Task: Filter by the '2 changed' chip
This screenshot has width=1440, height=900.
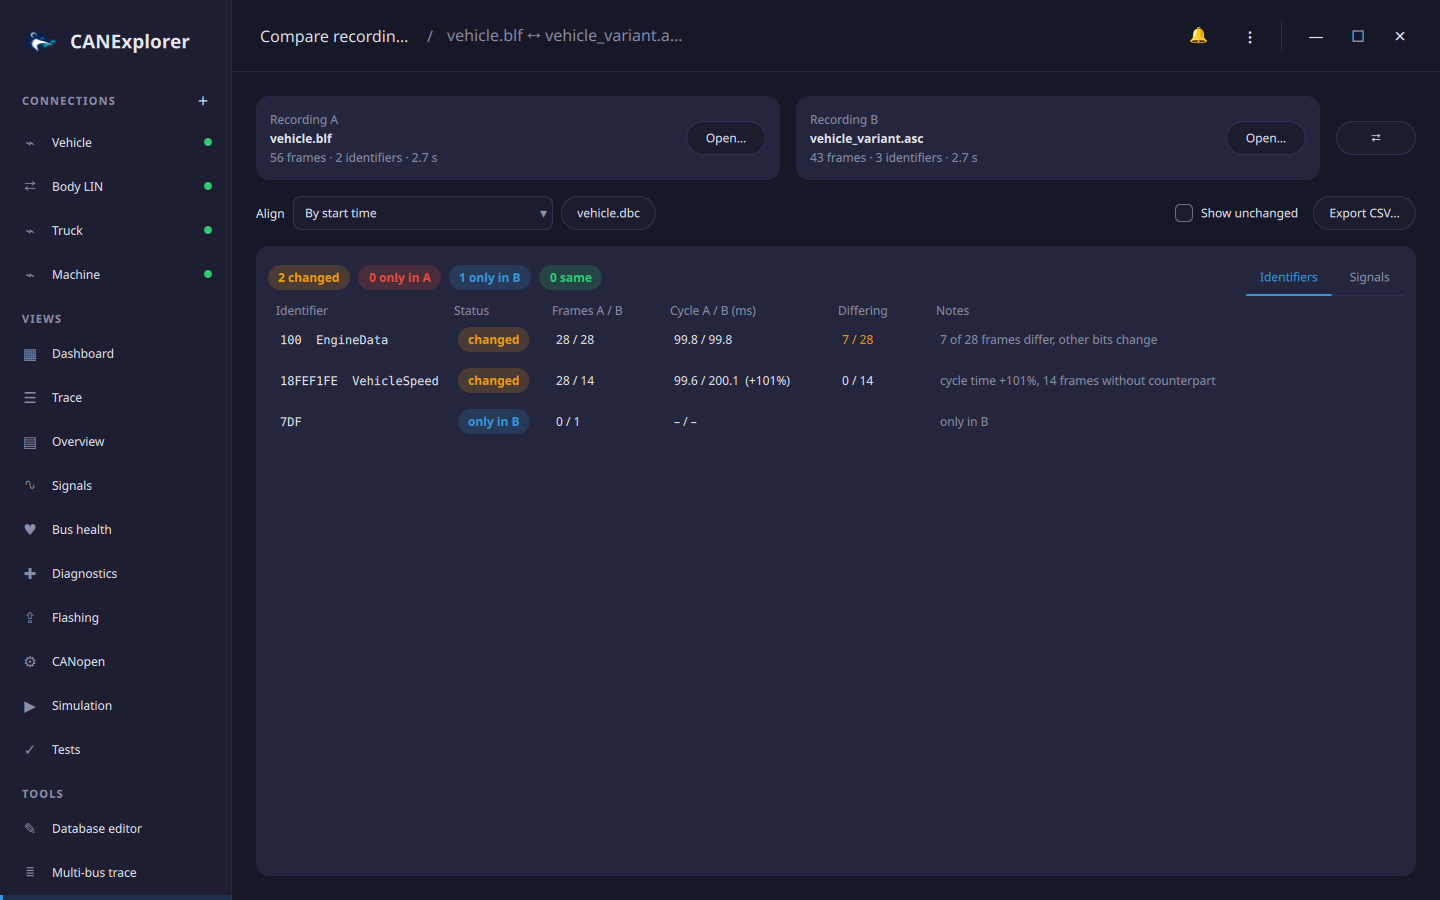Action: [309, 278]
